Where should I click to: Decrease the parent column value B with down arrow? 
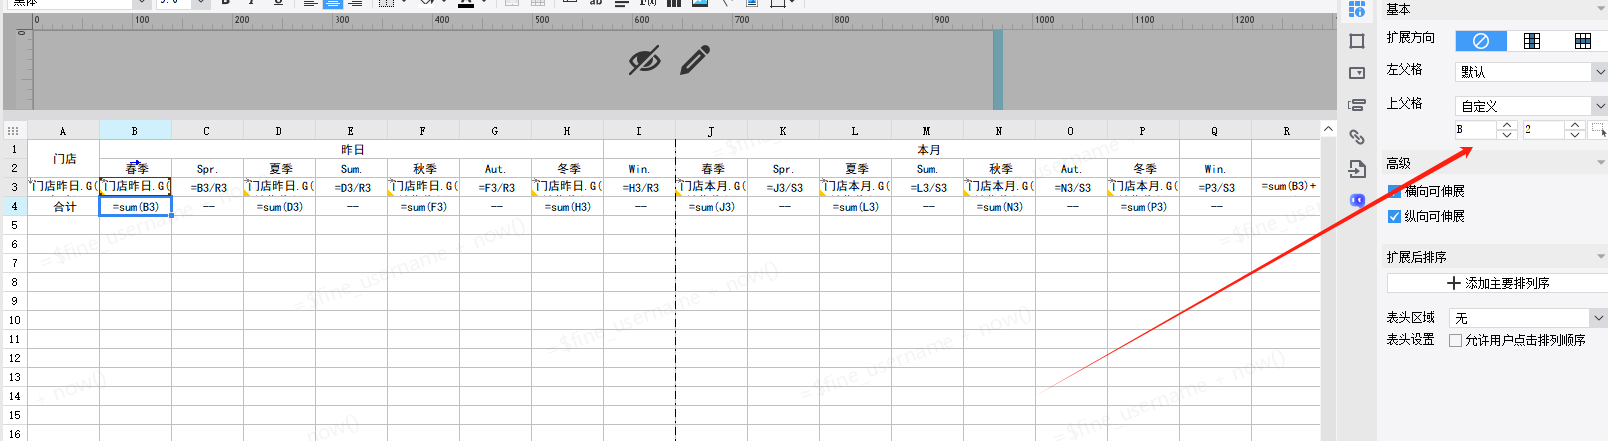pos(1507,135)
